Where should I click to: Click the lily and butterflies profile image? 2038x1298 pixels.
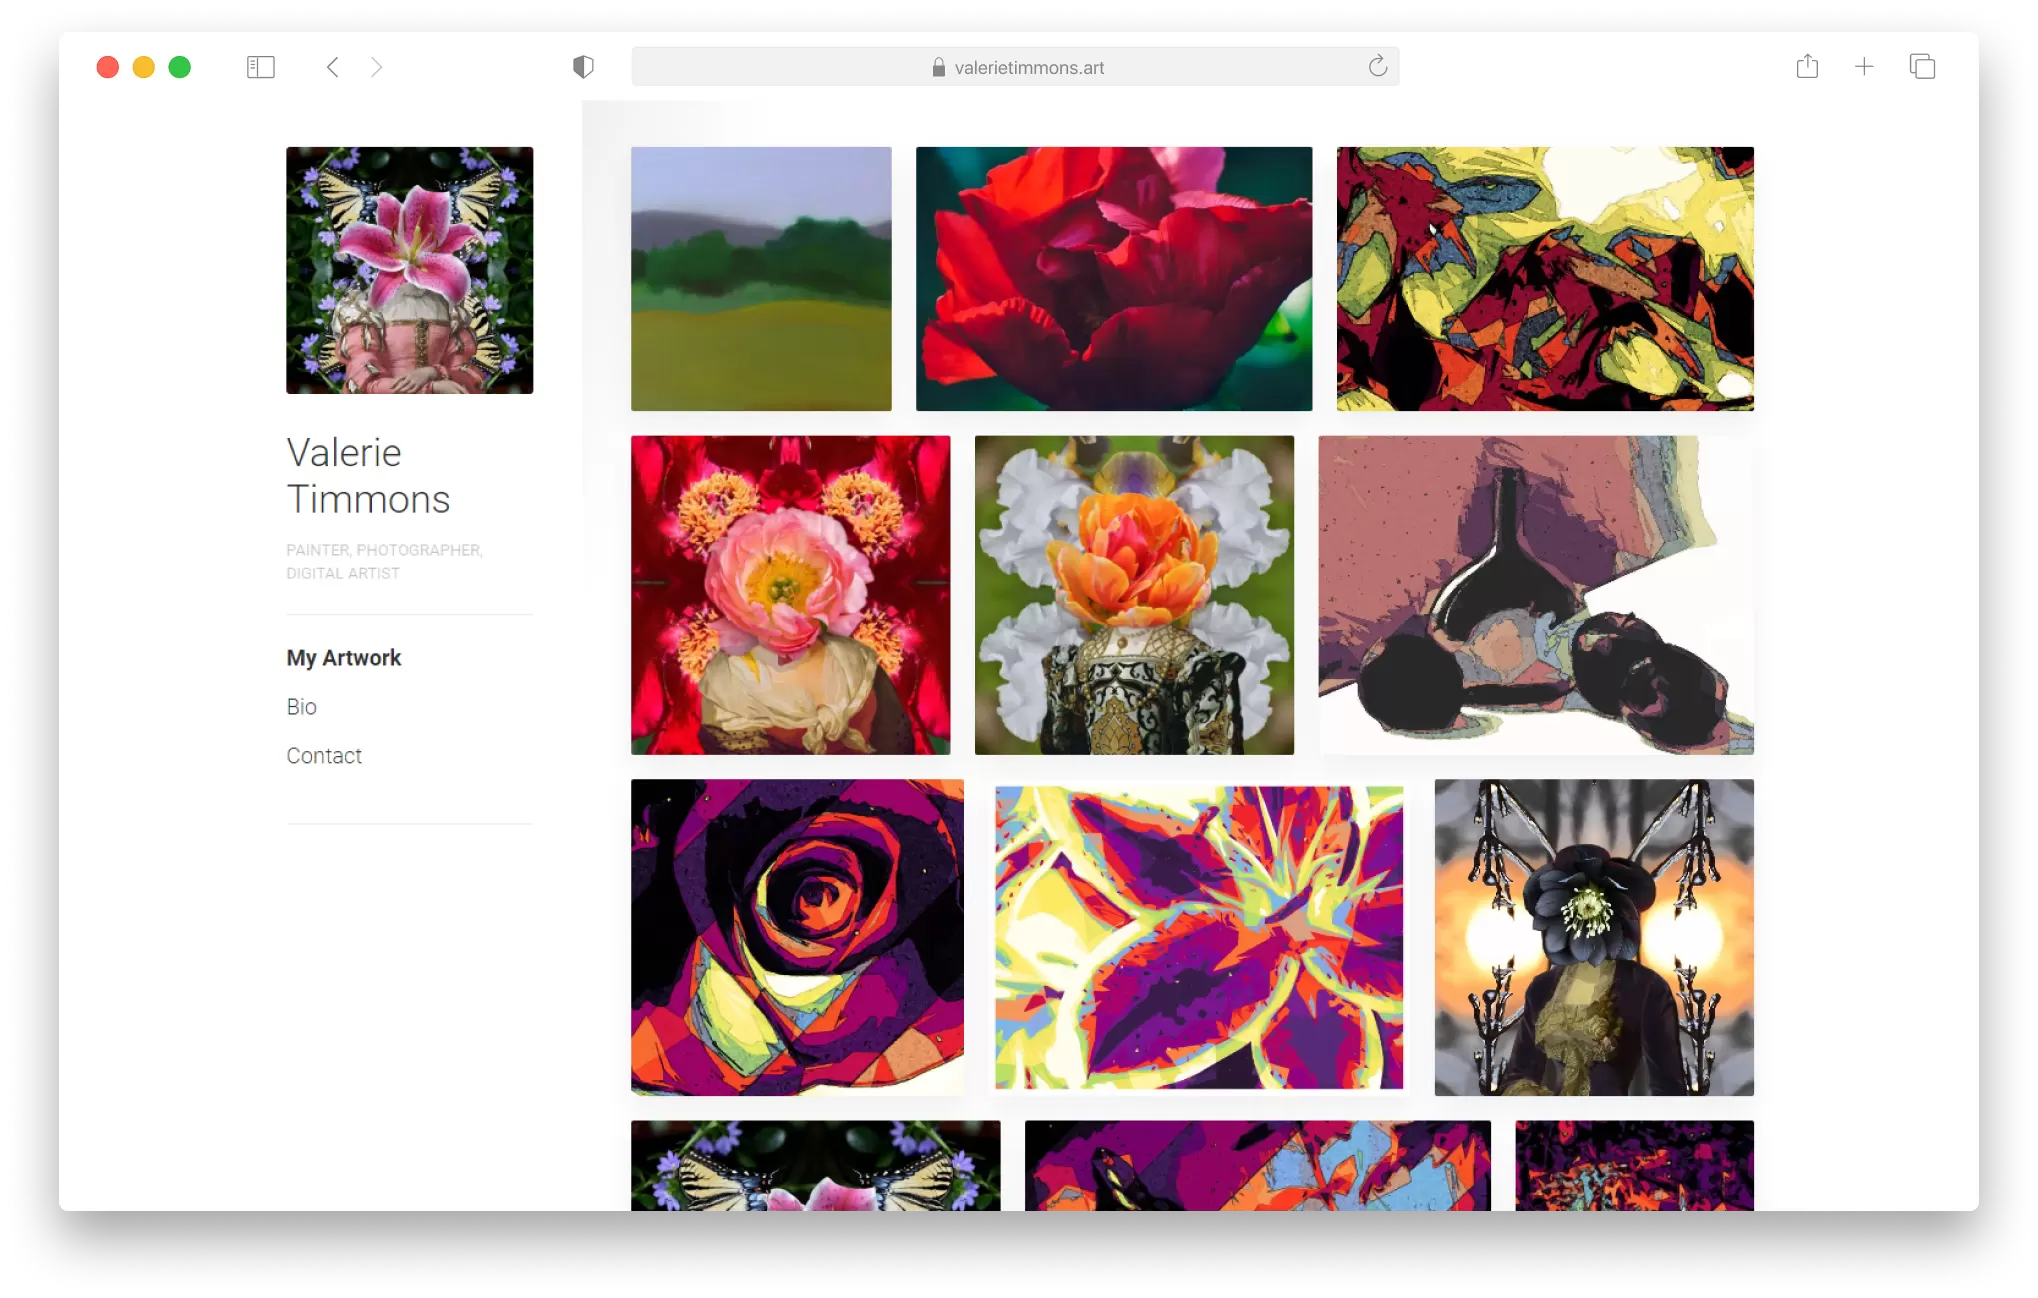click(x=410, y=270)
